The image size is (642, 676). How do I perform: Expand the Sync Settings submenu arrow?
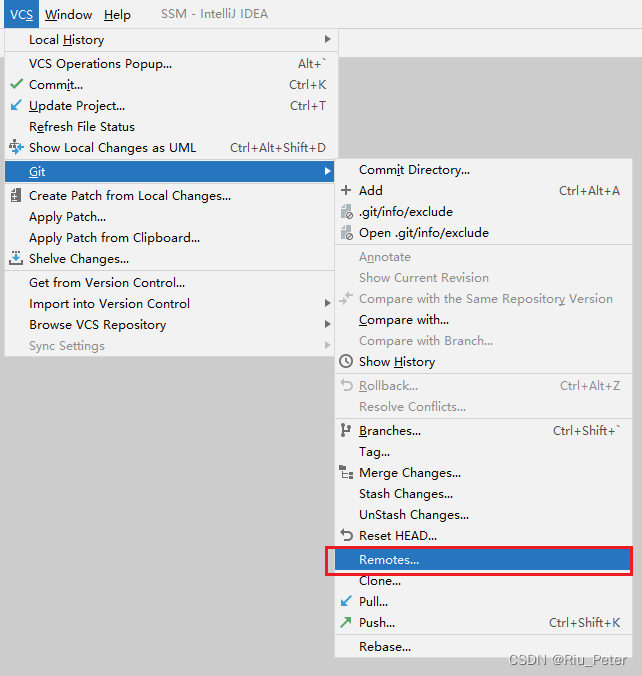tap(328, 345)
